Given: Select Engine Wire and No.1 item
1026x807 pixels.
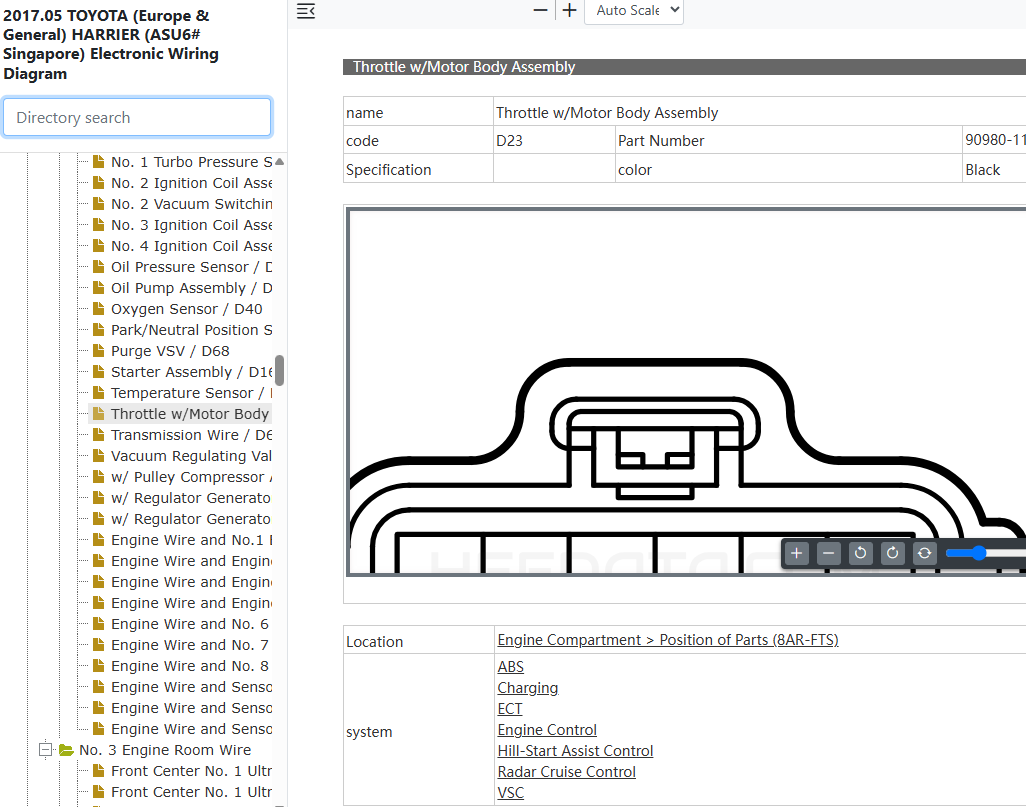Looking at the screenshot, I should point(191,539).
